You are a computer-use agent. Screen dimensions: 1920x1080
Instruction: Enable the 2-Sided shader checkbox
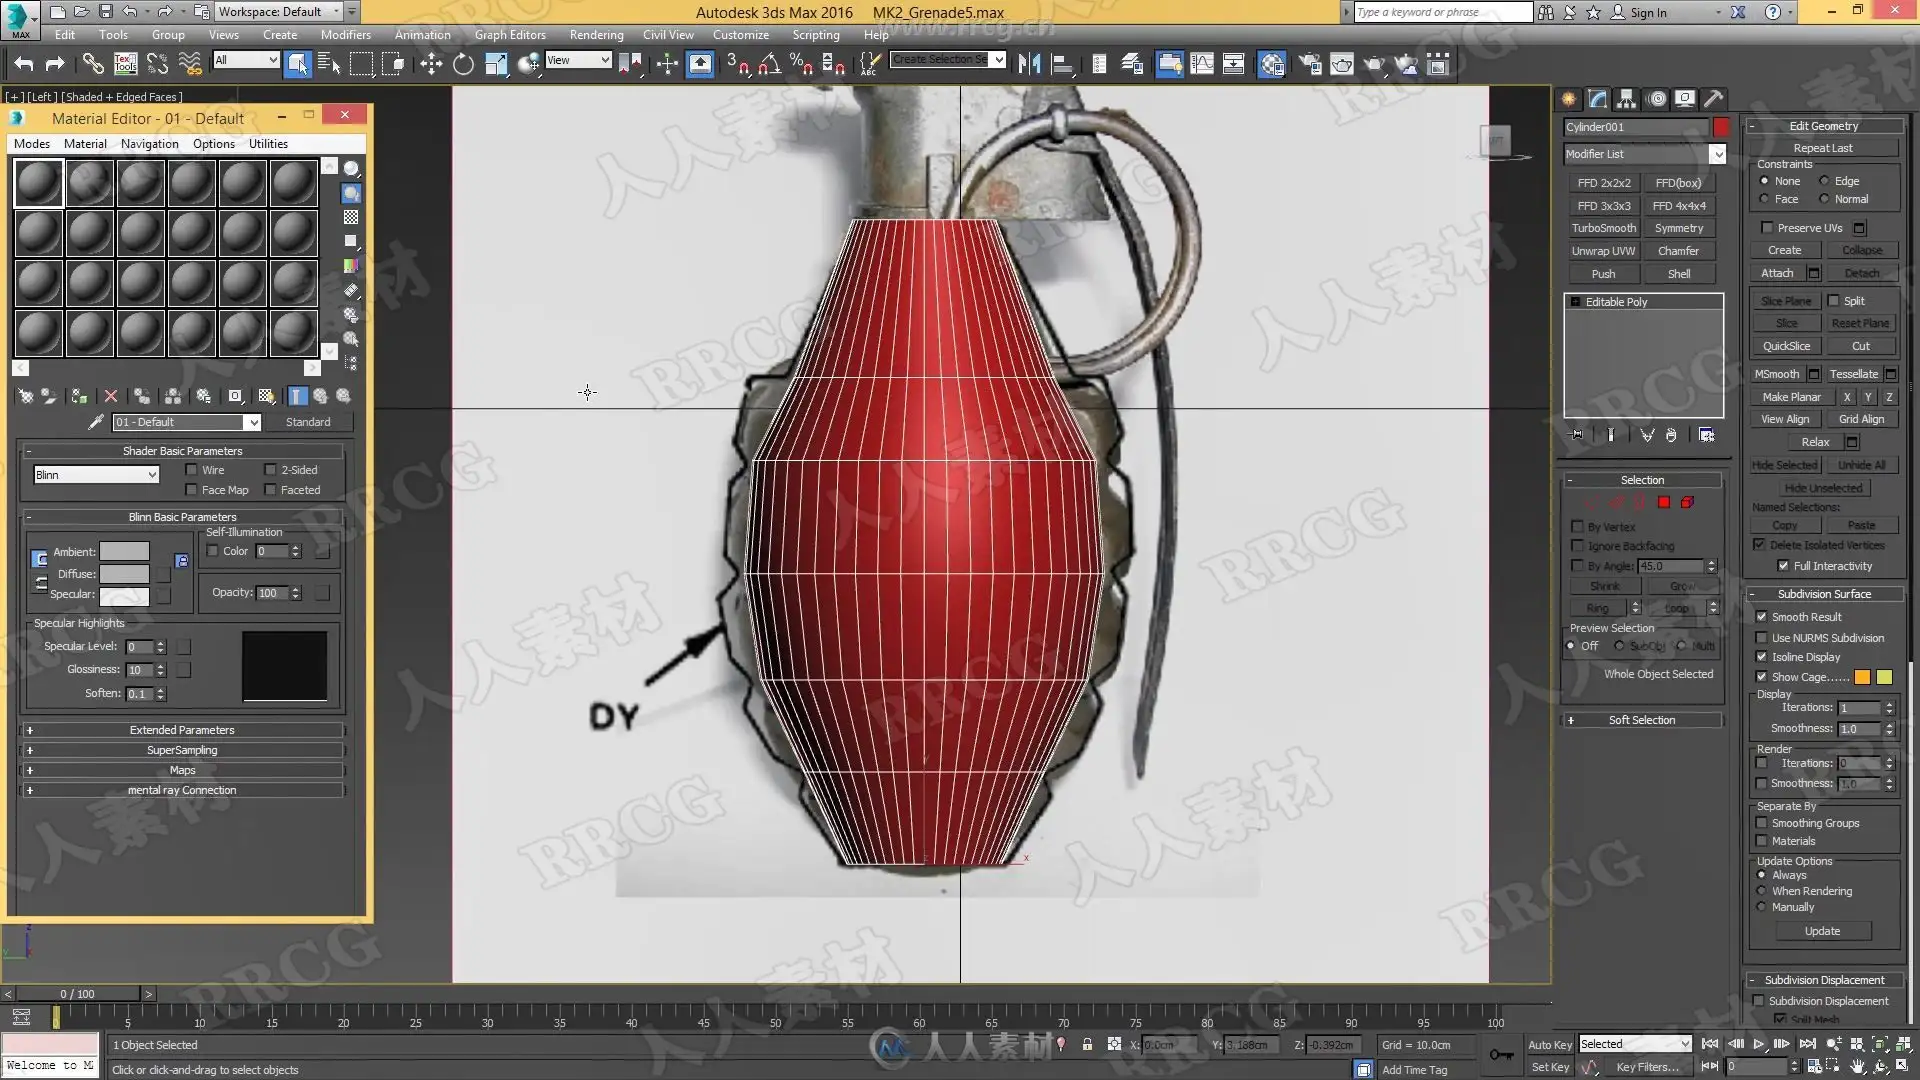coord(270,470)
